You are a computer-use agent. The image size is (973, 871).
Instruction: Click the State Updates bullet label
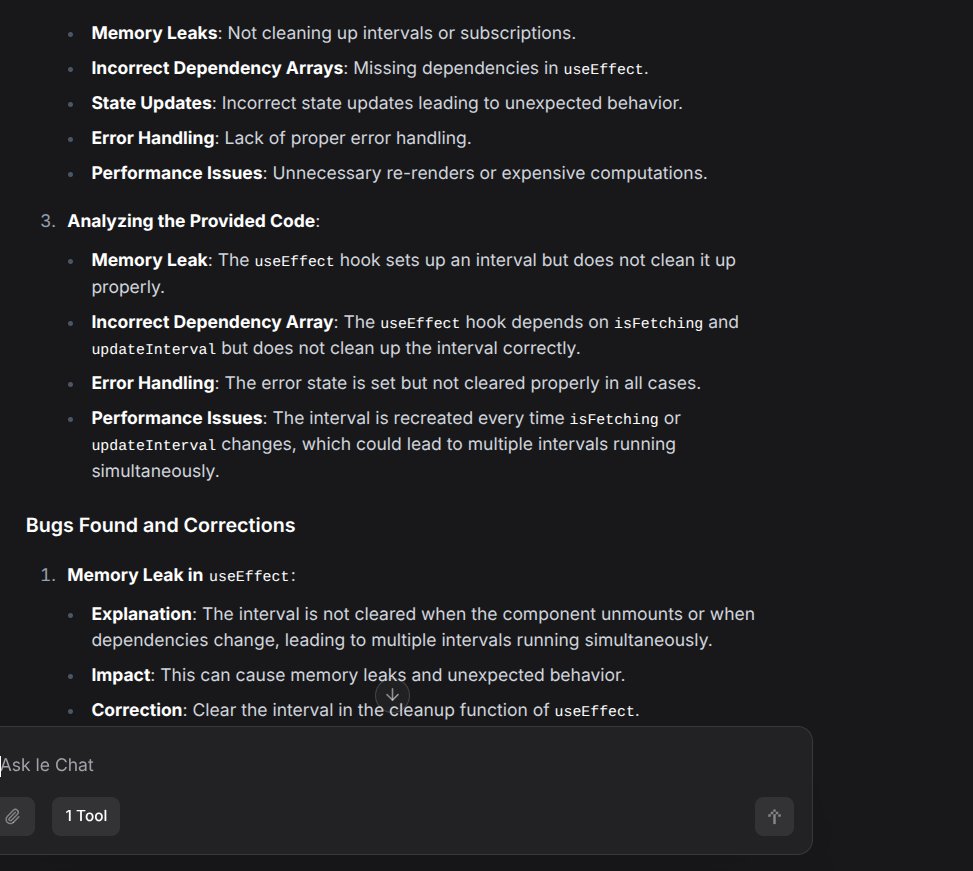(152, 103)
